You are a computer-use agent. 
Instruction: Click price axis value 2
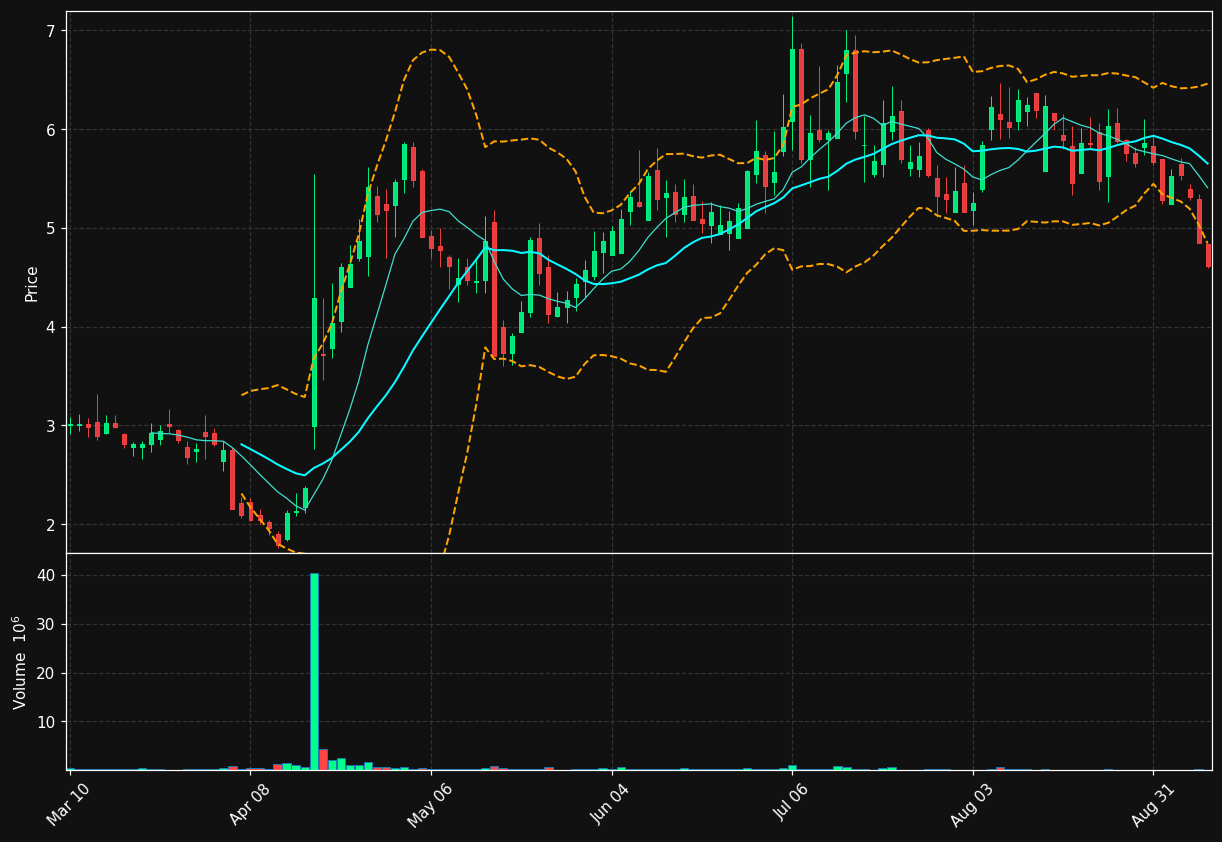coord(54,525)
